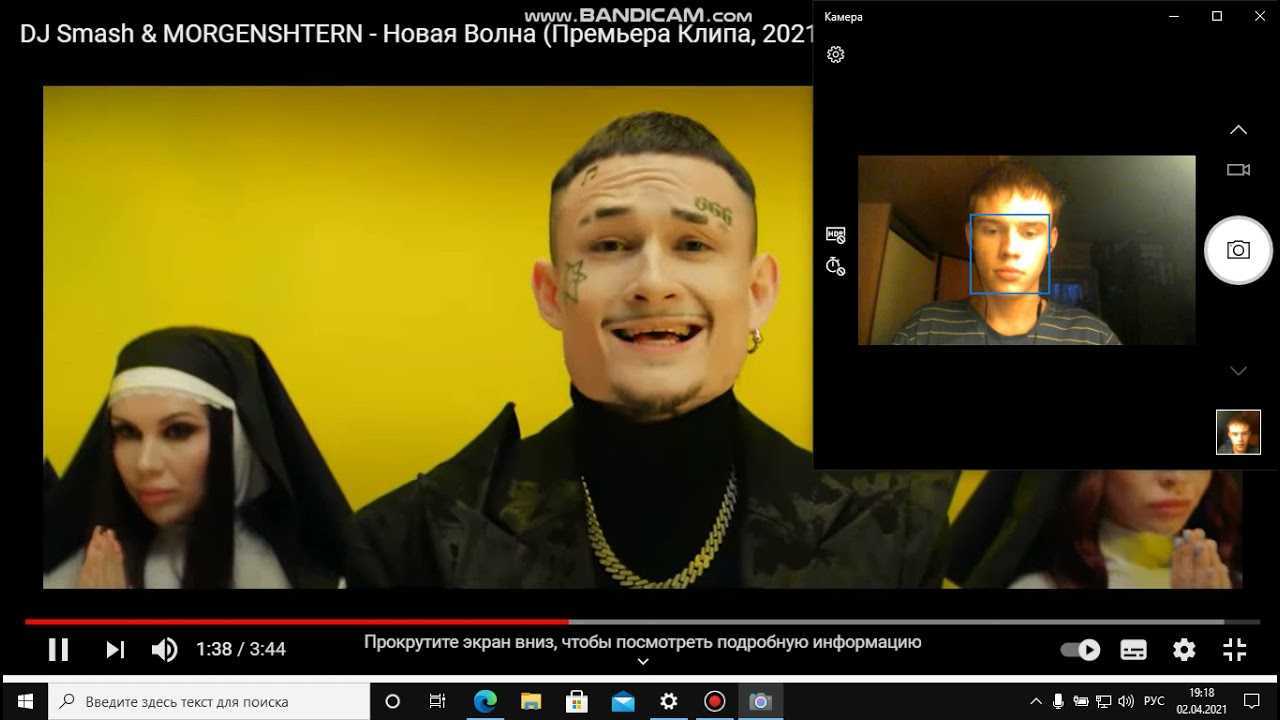The image size is (1280, 720).
Task: Click the Windows taskbar search field
Action: point(209,701)
